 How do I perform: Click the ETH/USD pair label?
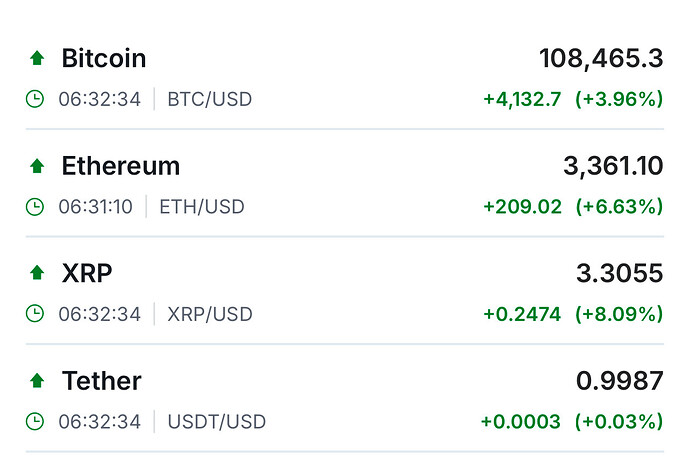202,207
